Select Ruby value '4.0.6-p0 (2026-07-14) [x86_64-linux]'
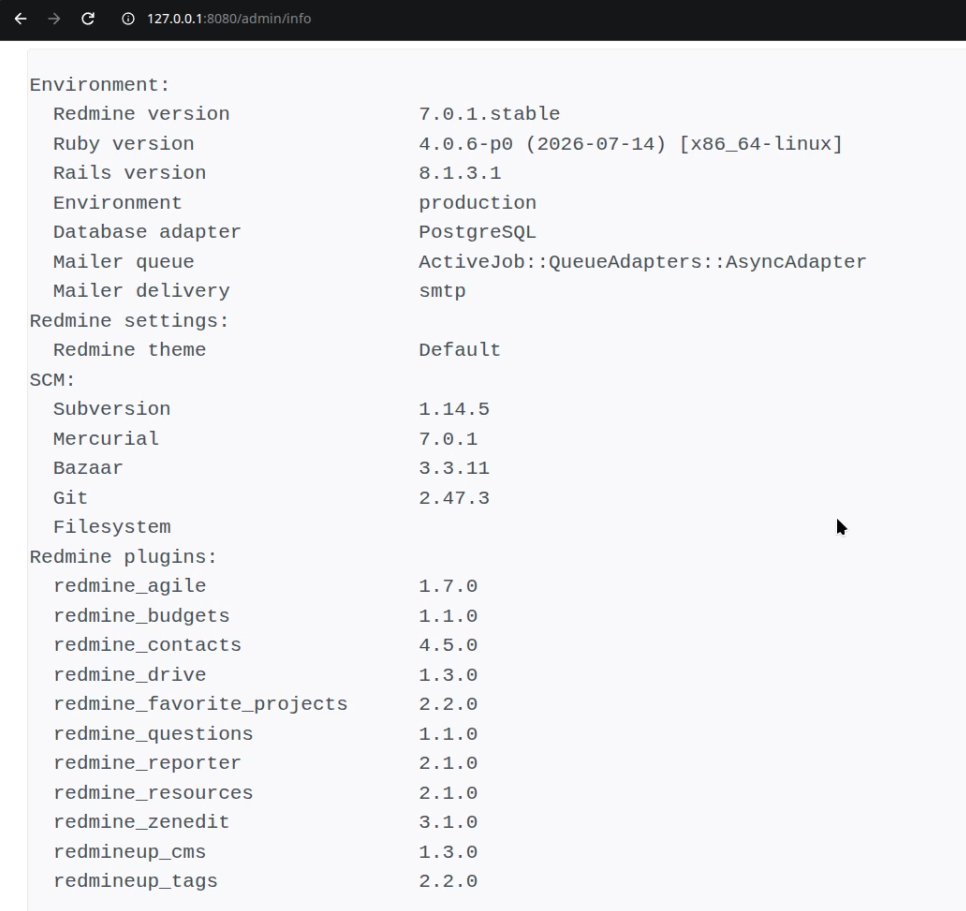Image resolution: width=966 pixels, height=911 pixels. coord(630,144)
